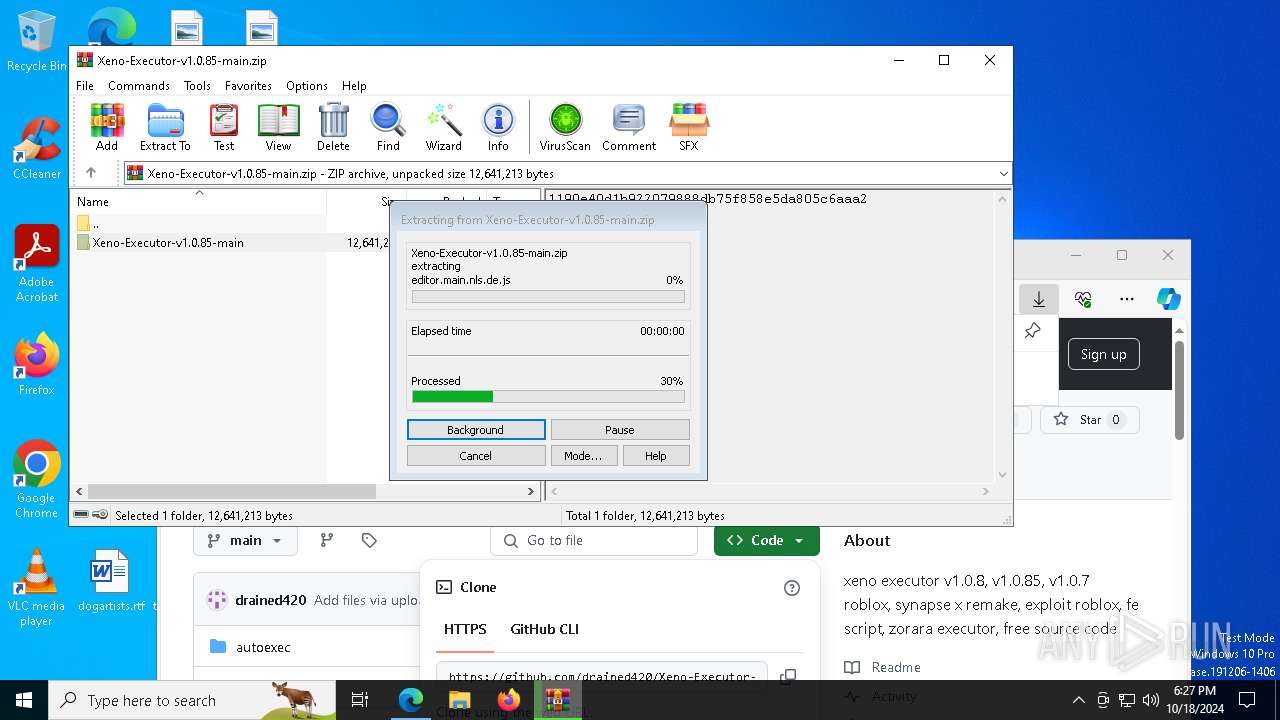Click the Add toolbar icon in WinRAR

tap(107, 127)
